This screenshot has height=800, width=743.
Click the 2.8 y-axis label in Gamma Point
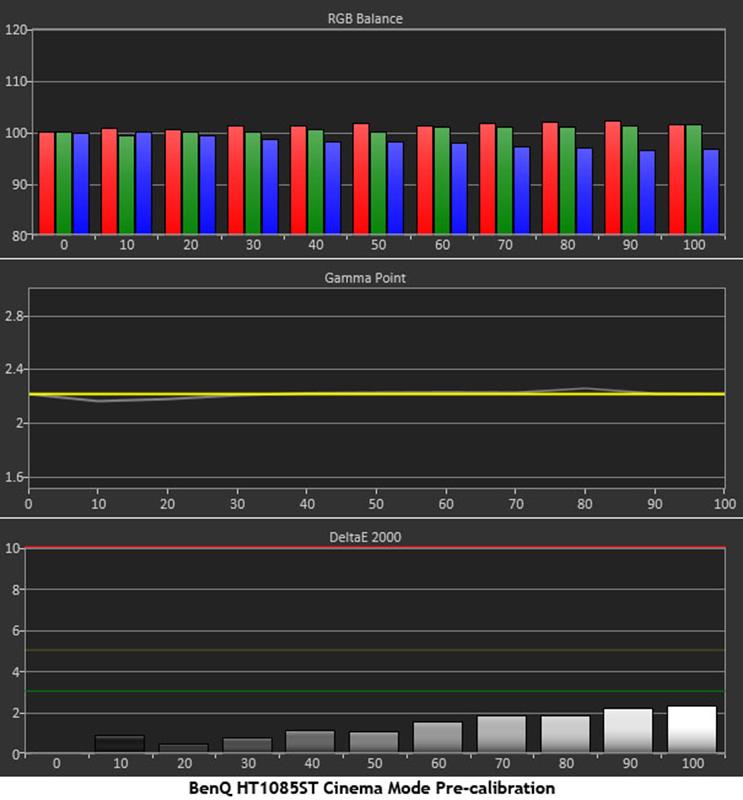tap(14, 316)
